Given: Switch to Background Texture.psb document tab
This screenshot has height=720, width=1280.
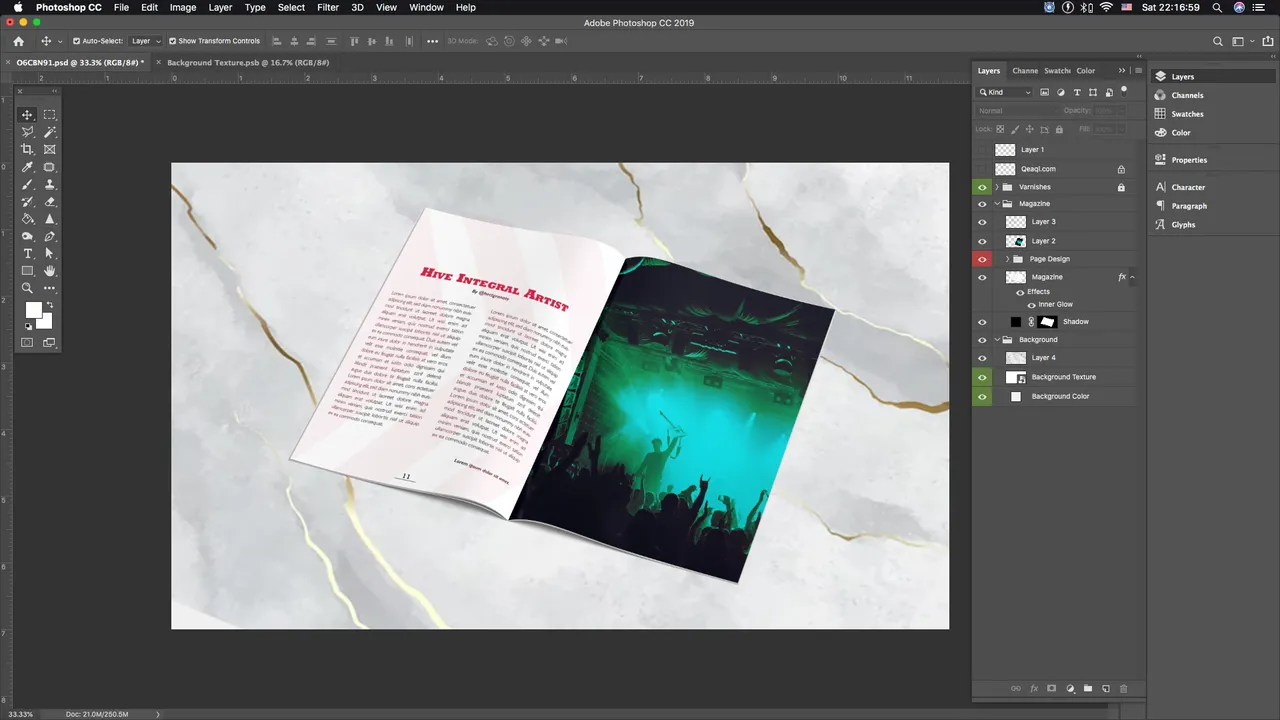Looking at the screenshot, I should 248,62.
